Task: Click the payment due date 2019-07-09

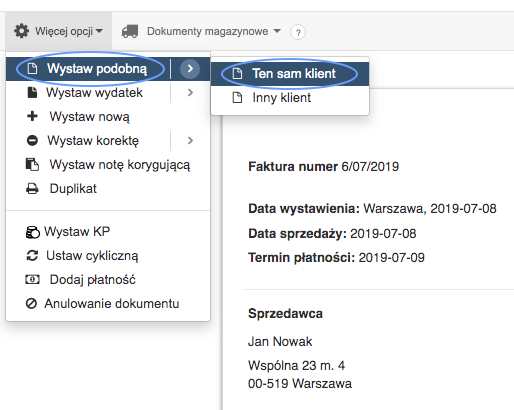Action: pos(392,258)
